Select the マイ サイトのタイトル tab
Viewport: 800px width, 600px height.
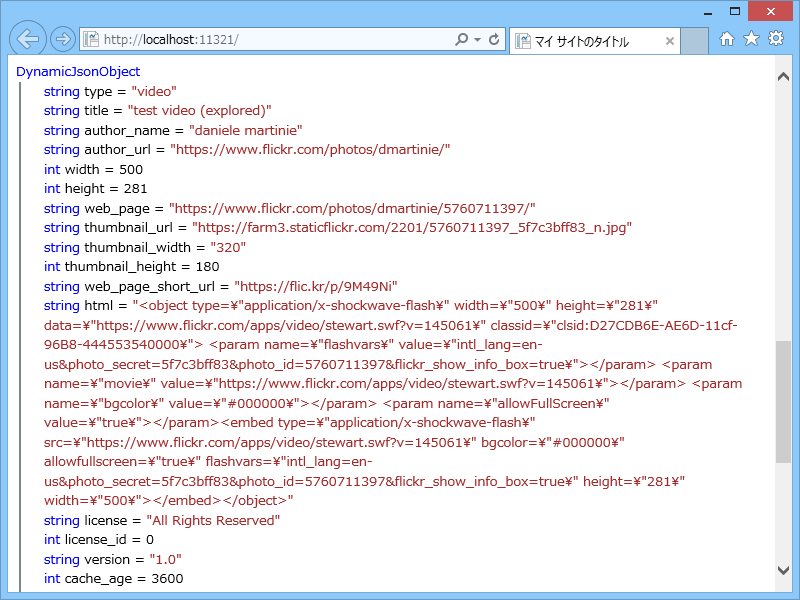(594, 41)
